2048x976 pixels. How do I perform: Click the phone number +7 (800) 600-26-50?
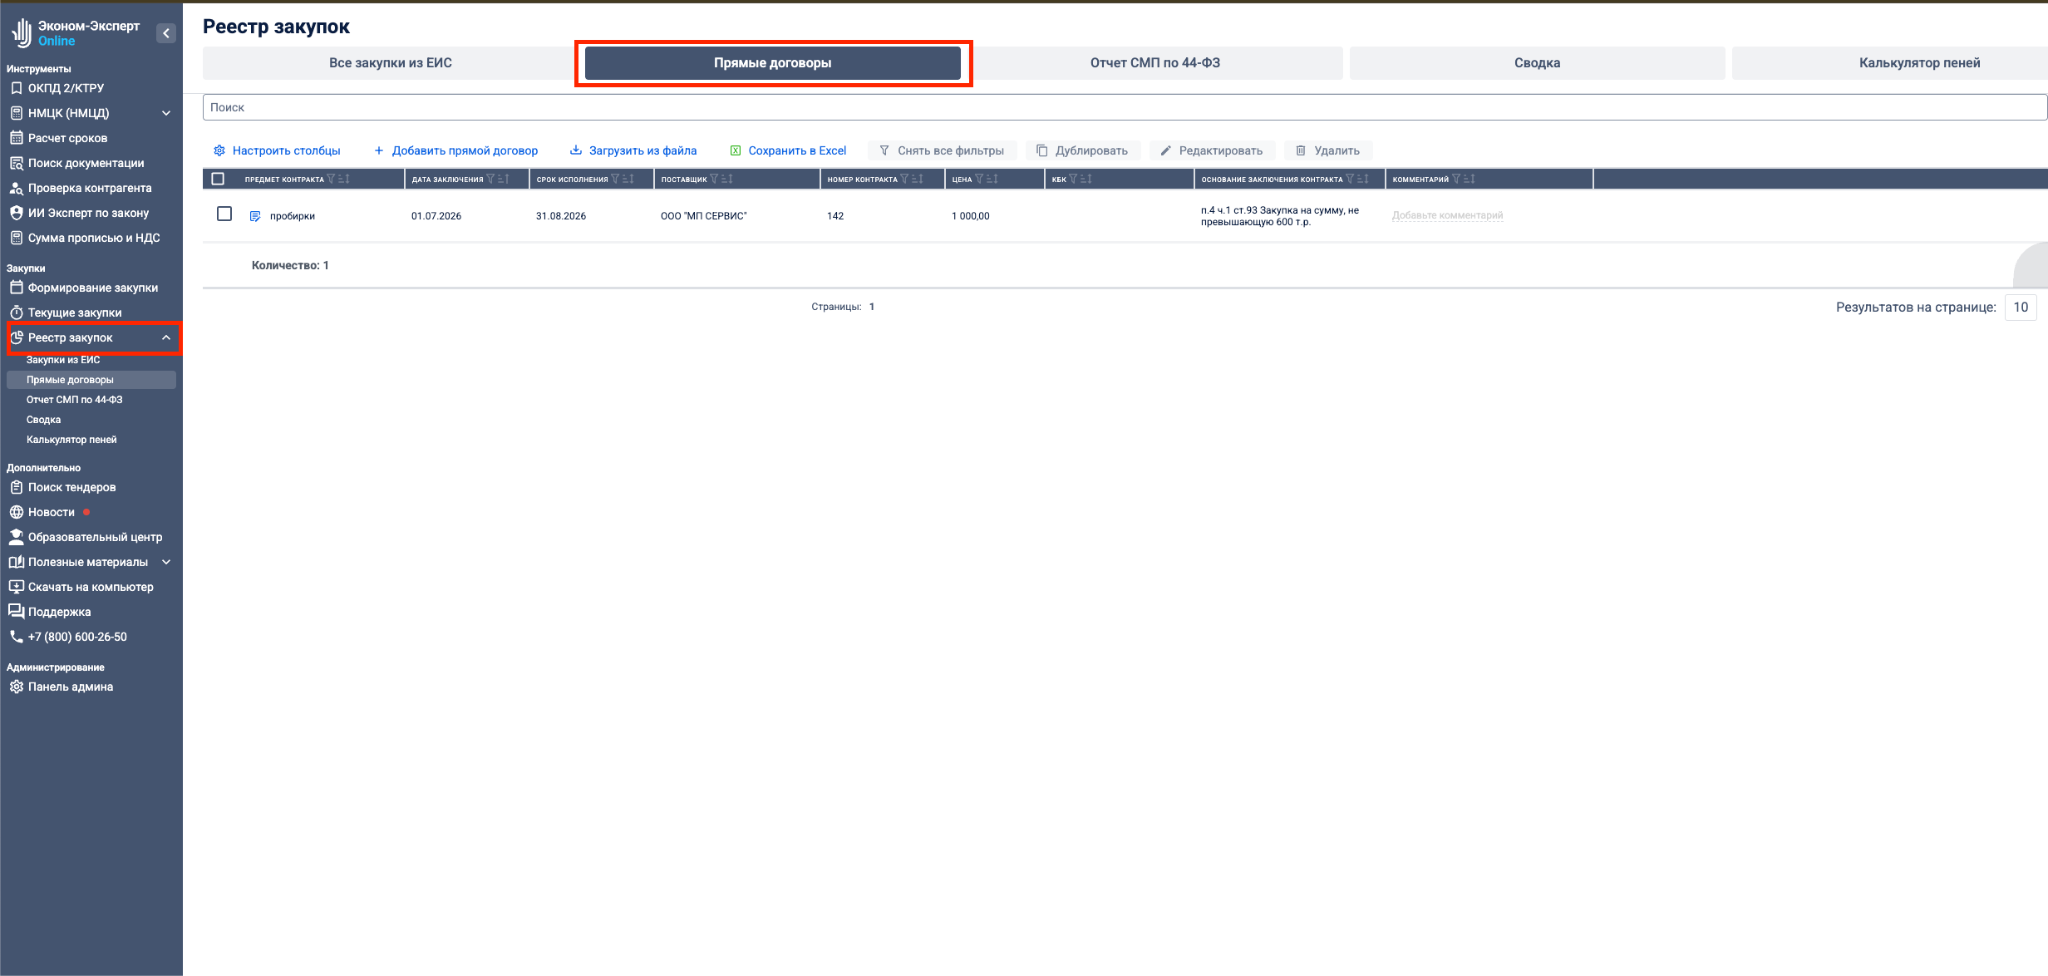[77, 637]
